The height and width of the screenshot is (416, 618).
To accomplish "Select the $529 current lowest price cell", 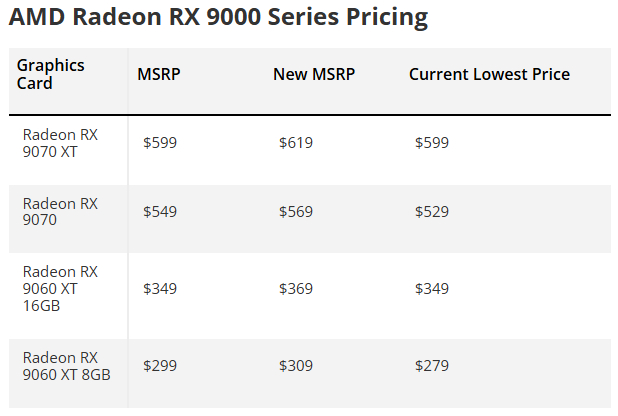I will (432, 212).
